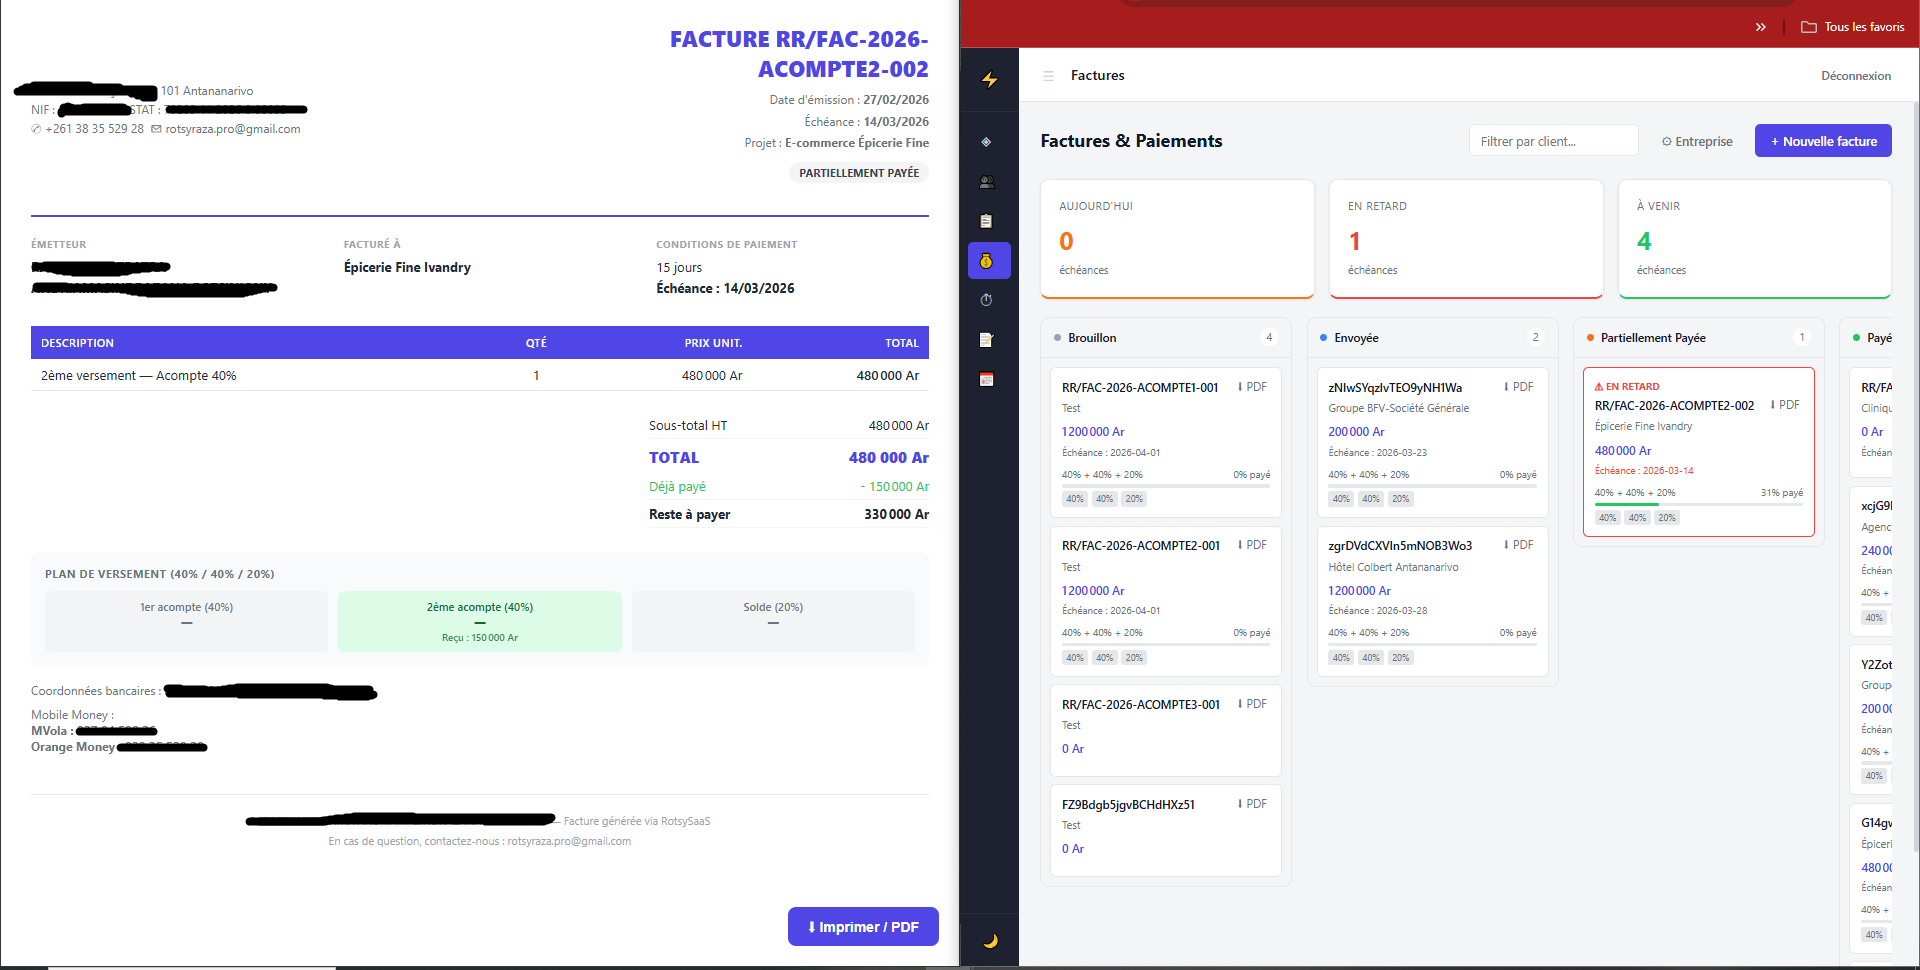The height and width of the screenshot is (970, 1920).
Task: Download PDF of zgrDVdCXVIn5mNOB3Wo3 invoice
Action: [x=1518, y=545]
